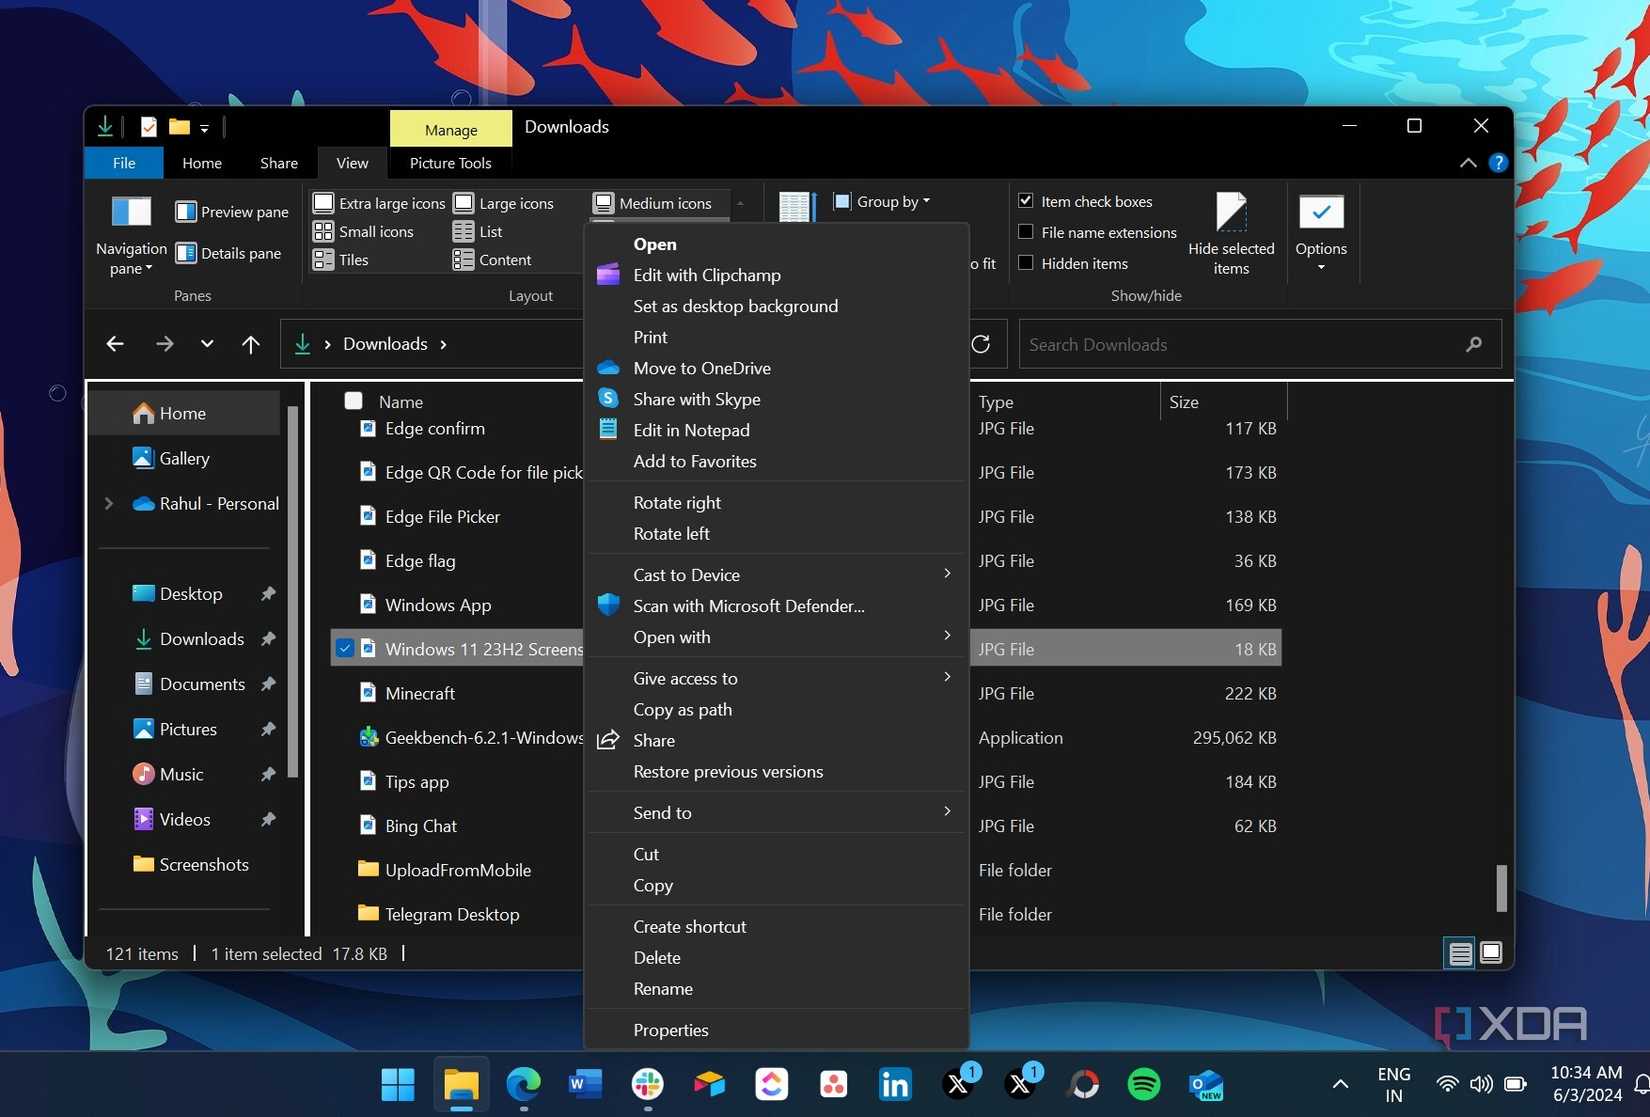1650x1117 pixels.
Task: Enable the Preview pane
Action: point(231,211)
